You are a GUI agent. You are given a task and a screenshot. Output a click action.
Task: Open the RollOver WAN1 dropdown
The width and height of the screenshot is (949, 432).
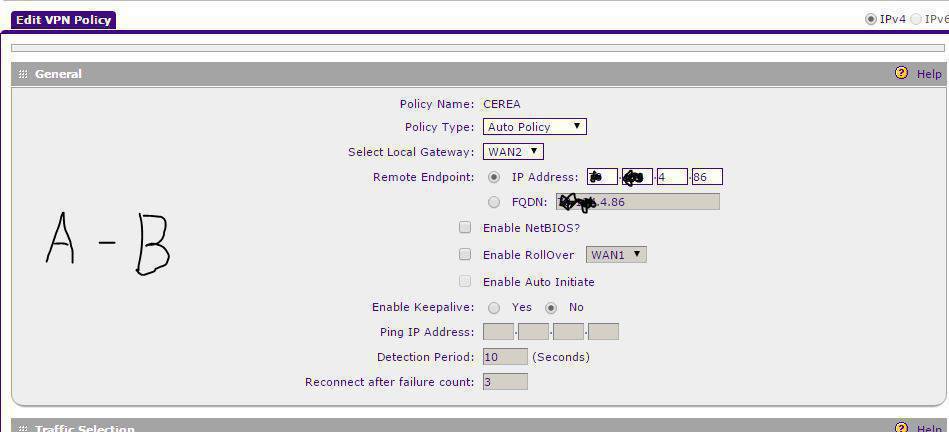[x=616, y=255]
